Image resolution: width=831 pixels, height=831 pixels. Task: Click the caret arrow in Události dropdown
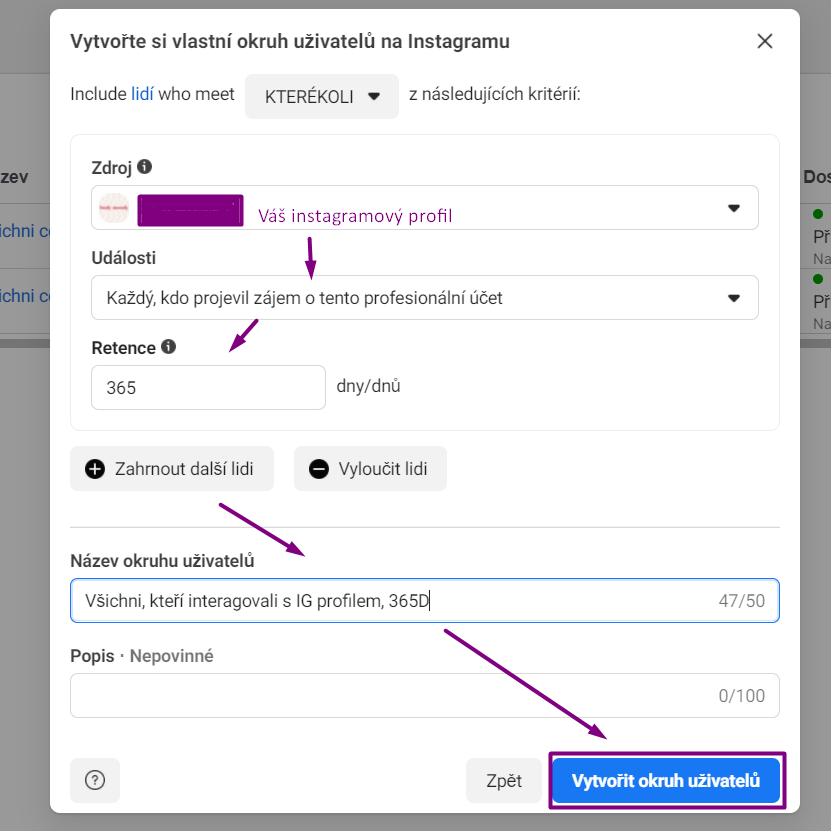733,298
